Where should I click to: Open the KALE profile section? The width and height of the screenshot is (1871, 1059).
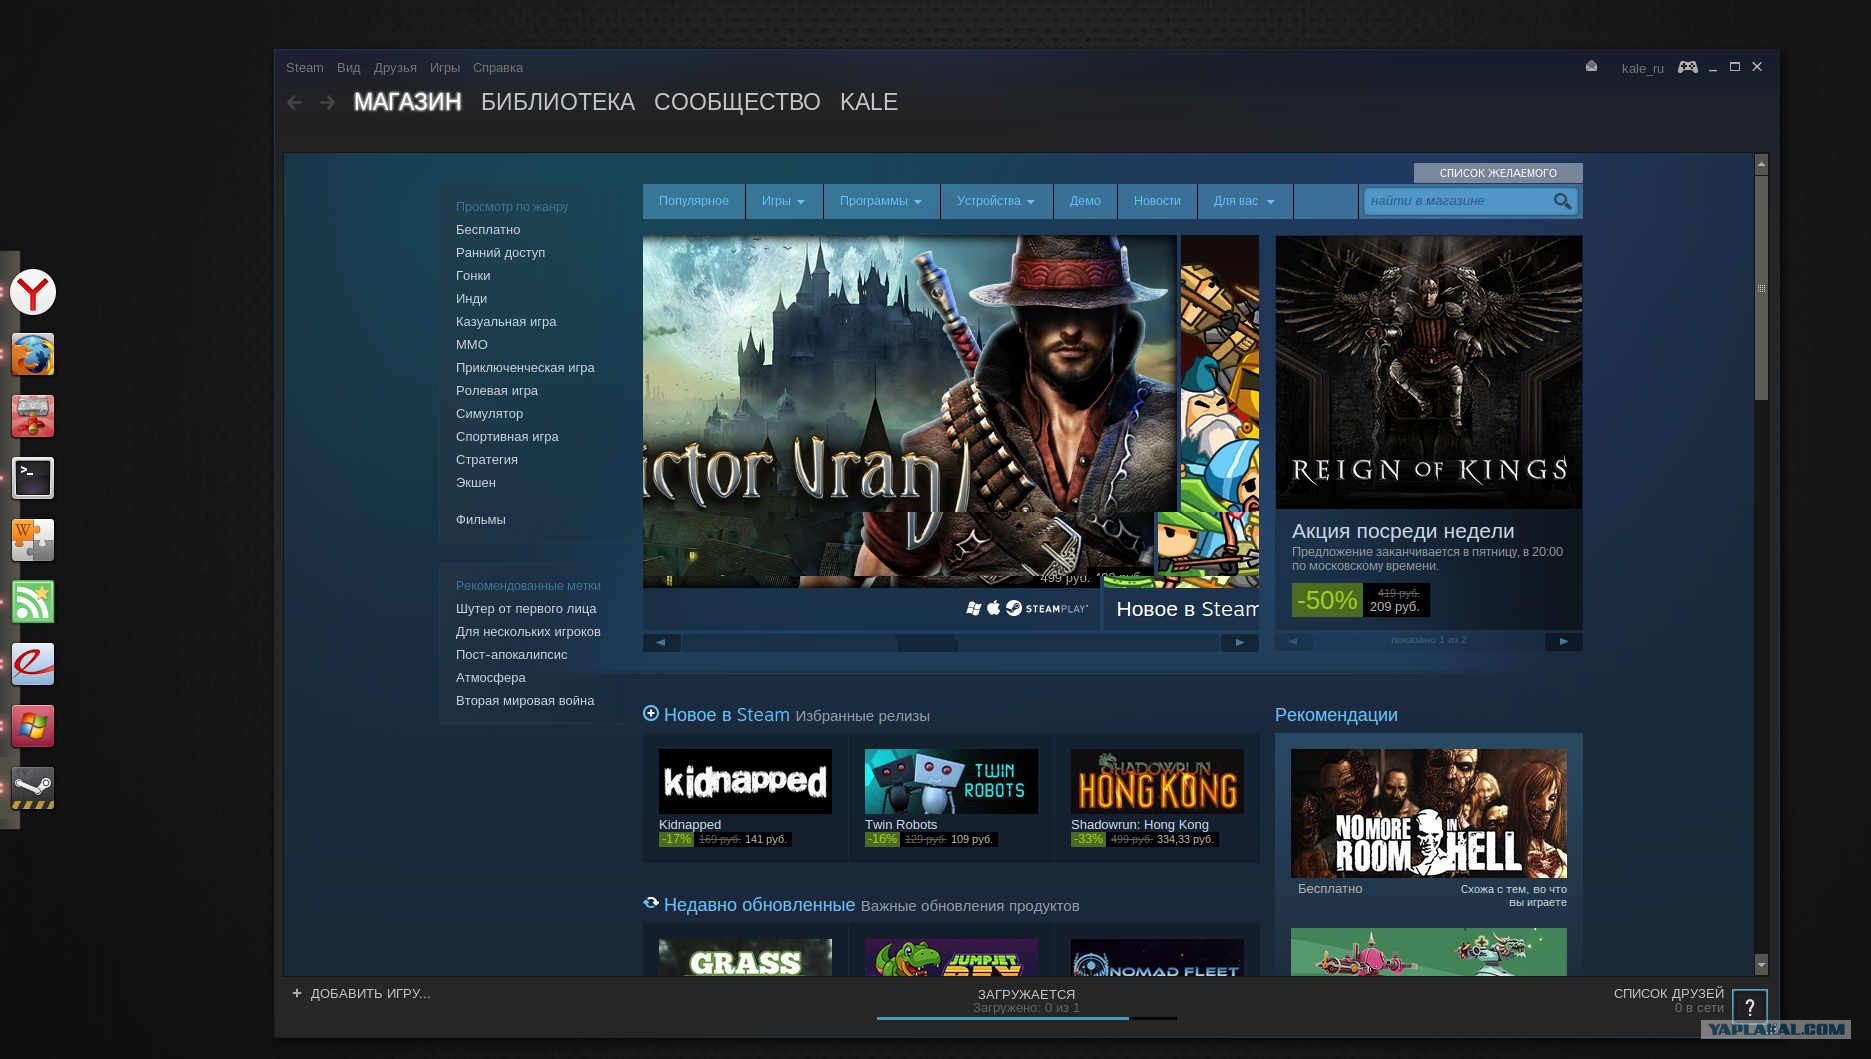click(869, 102)
